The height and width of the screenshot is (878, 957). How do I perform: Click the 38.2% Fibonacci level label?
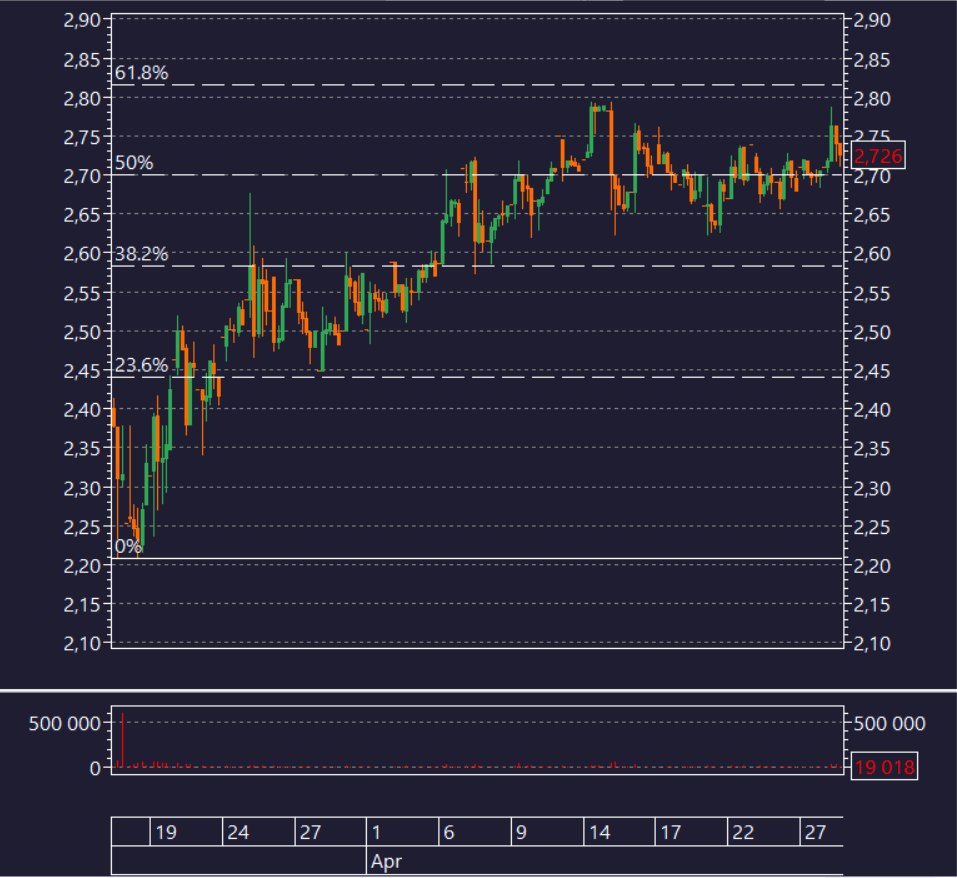click(x=141, y=254)
